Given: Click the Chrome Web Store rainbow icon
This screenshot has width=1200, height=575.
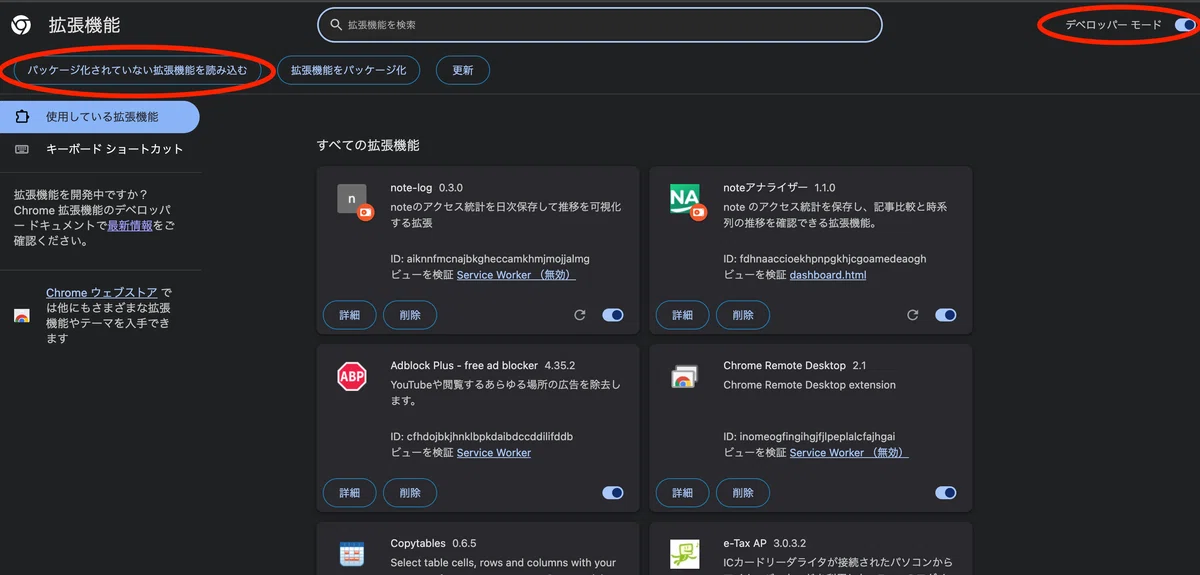Looking at the screenshot, I should click(x=22, y=316).
